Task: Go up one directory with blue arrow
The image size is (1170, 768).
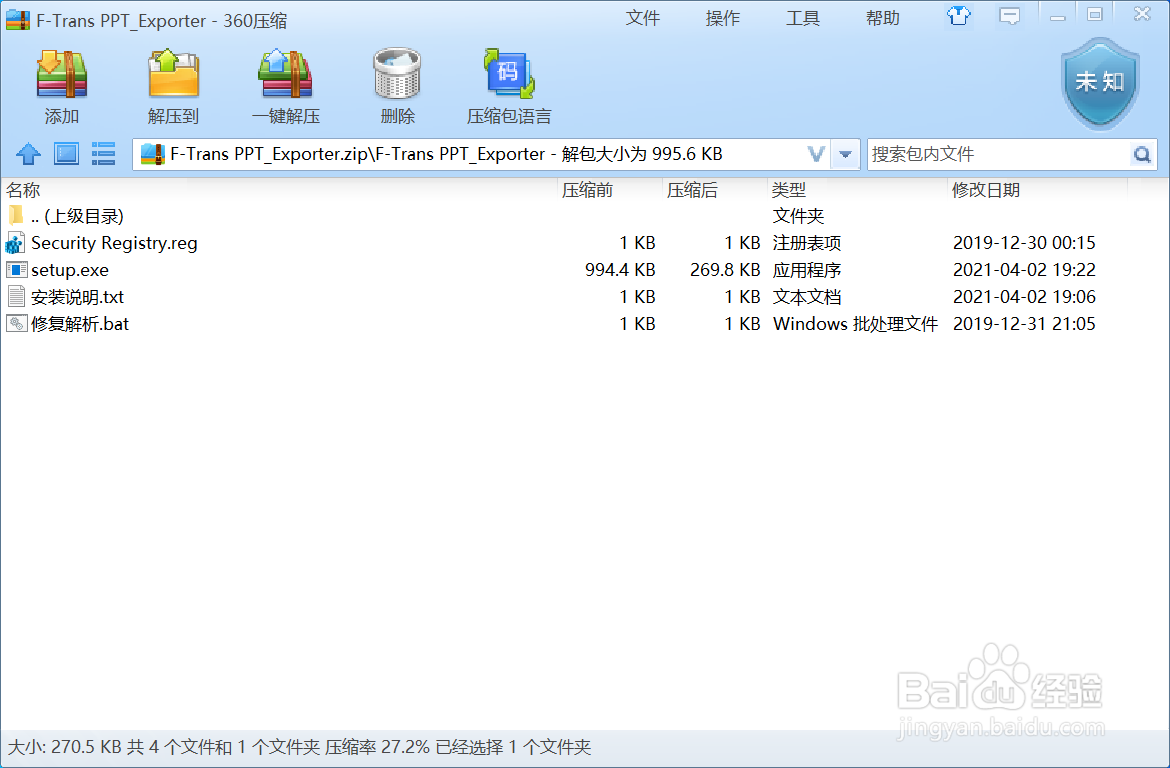Action: [x=28, y=154]
